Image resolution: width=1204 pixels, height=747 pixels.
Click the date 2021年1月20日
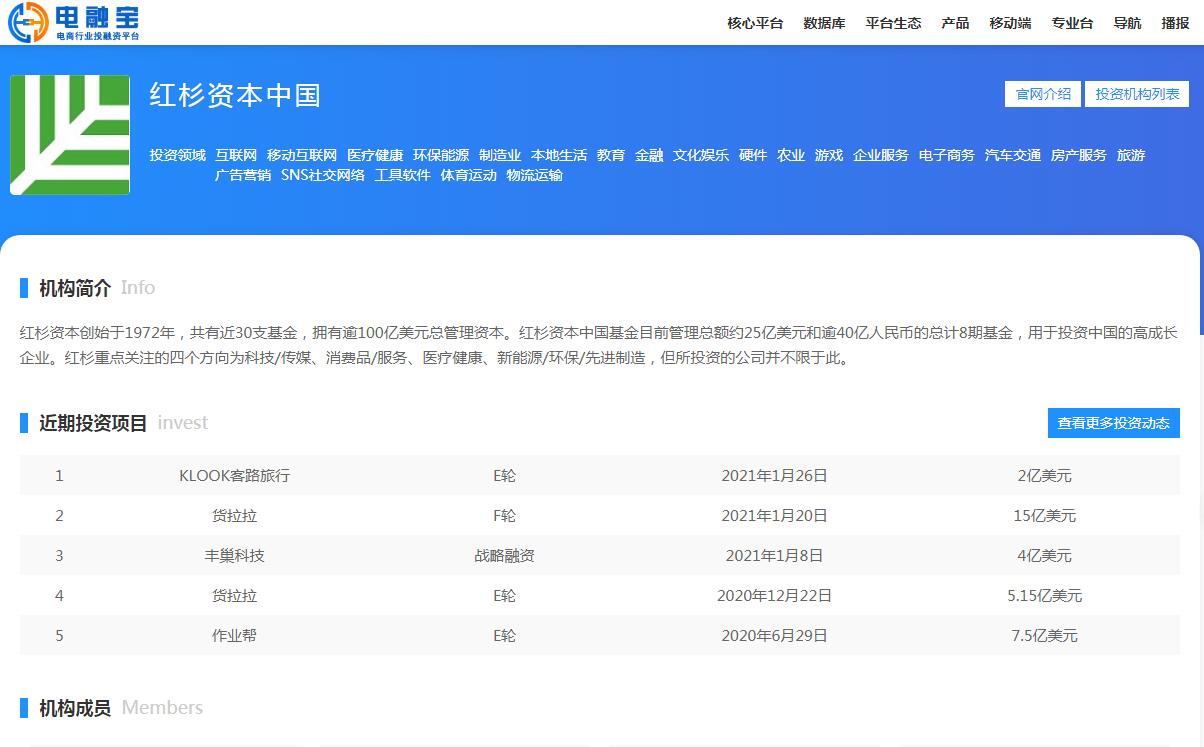click(775, 515)
